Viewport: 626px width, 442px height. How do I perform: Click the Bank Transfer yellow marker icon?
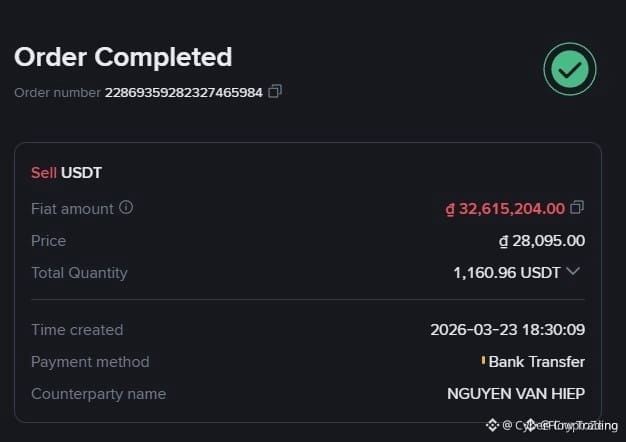pos(483,361)
